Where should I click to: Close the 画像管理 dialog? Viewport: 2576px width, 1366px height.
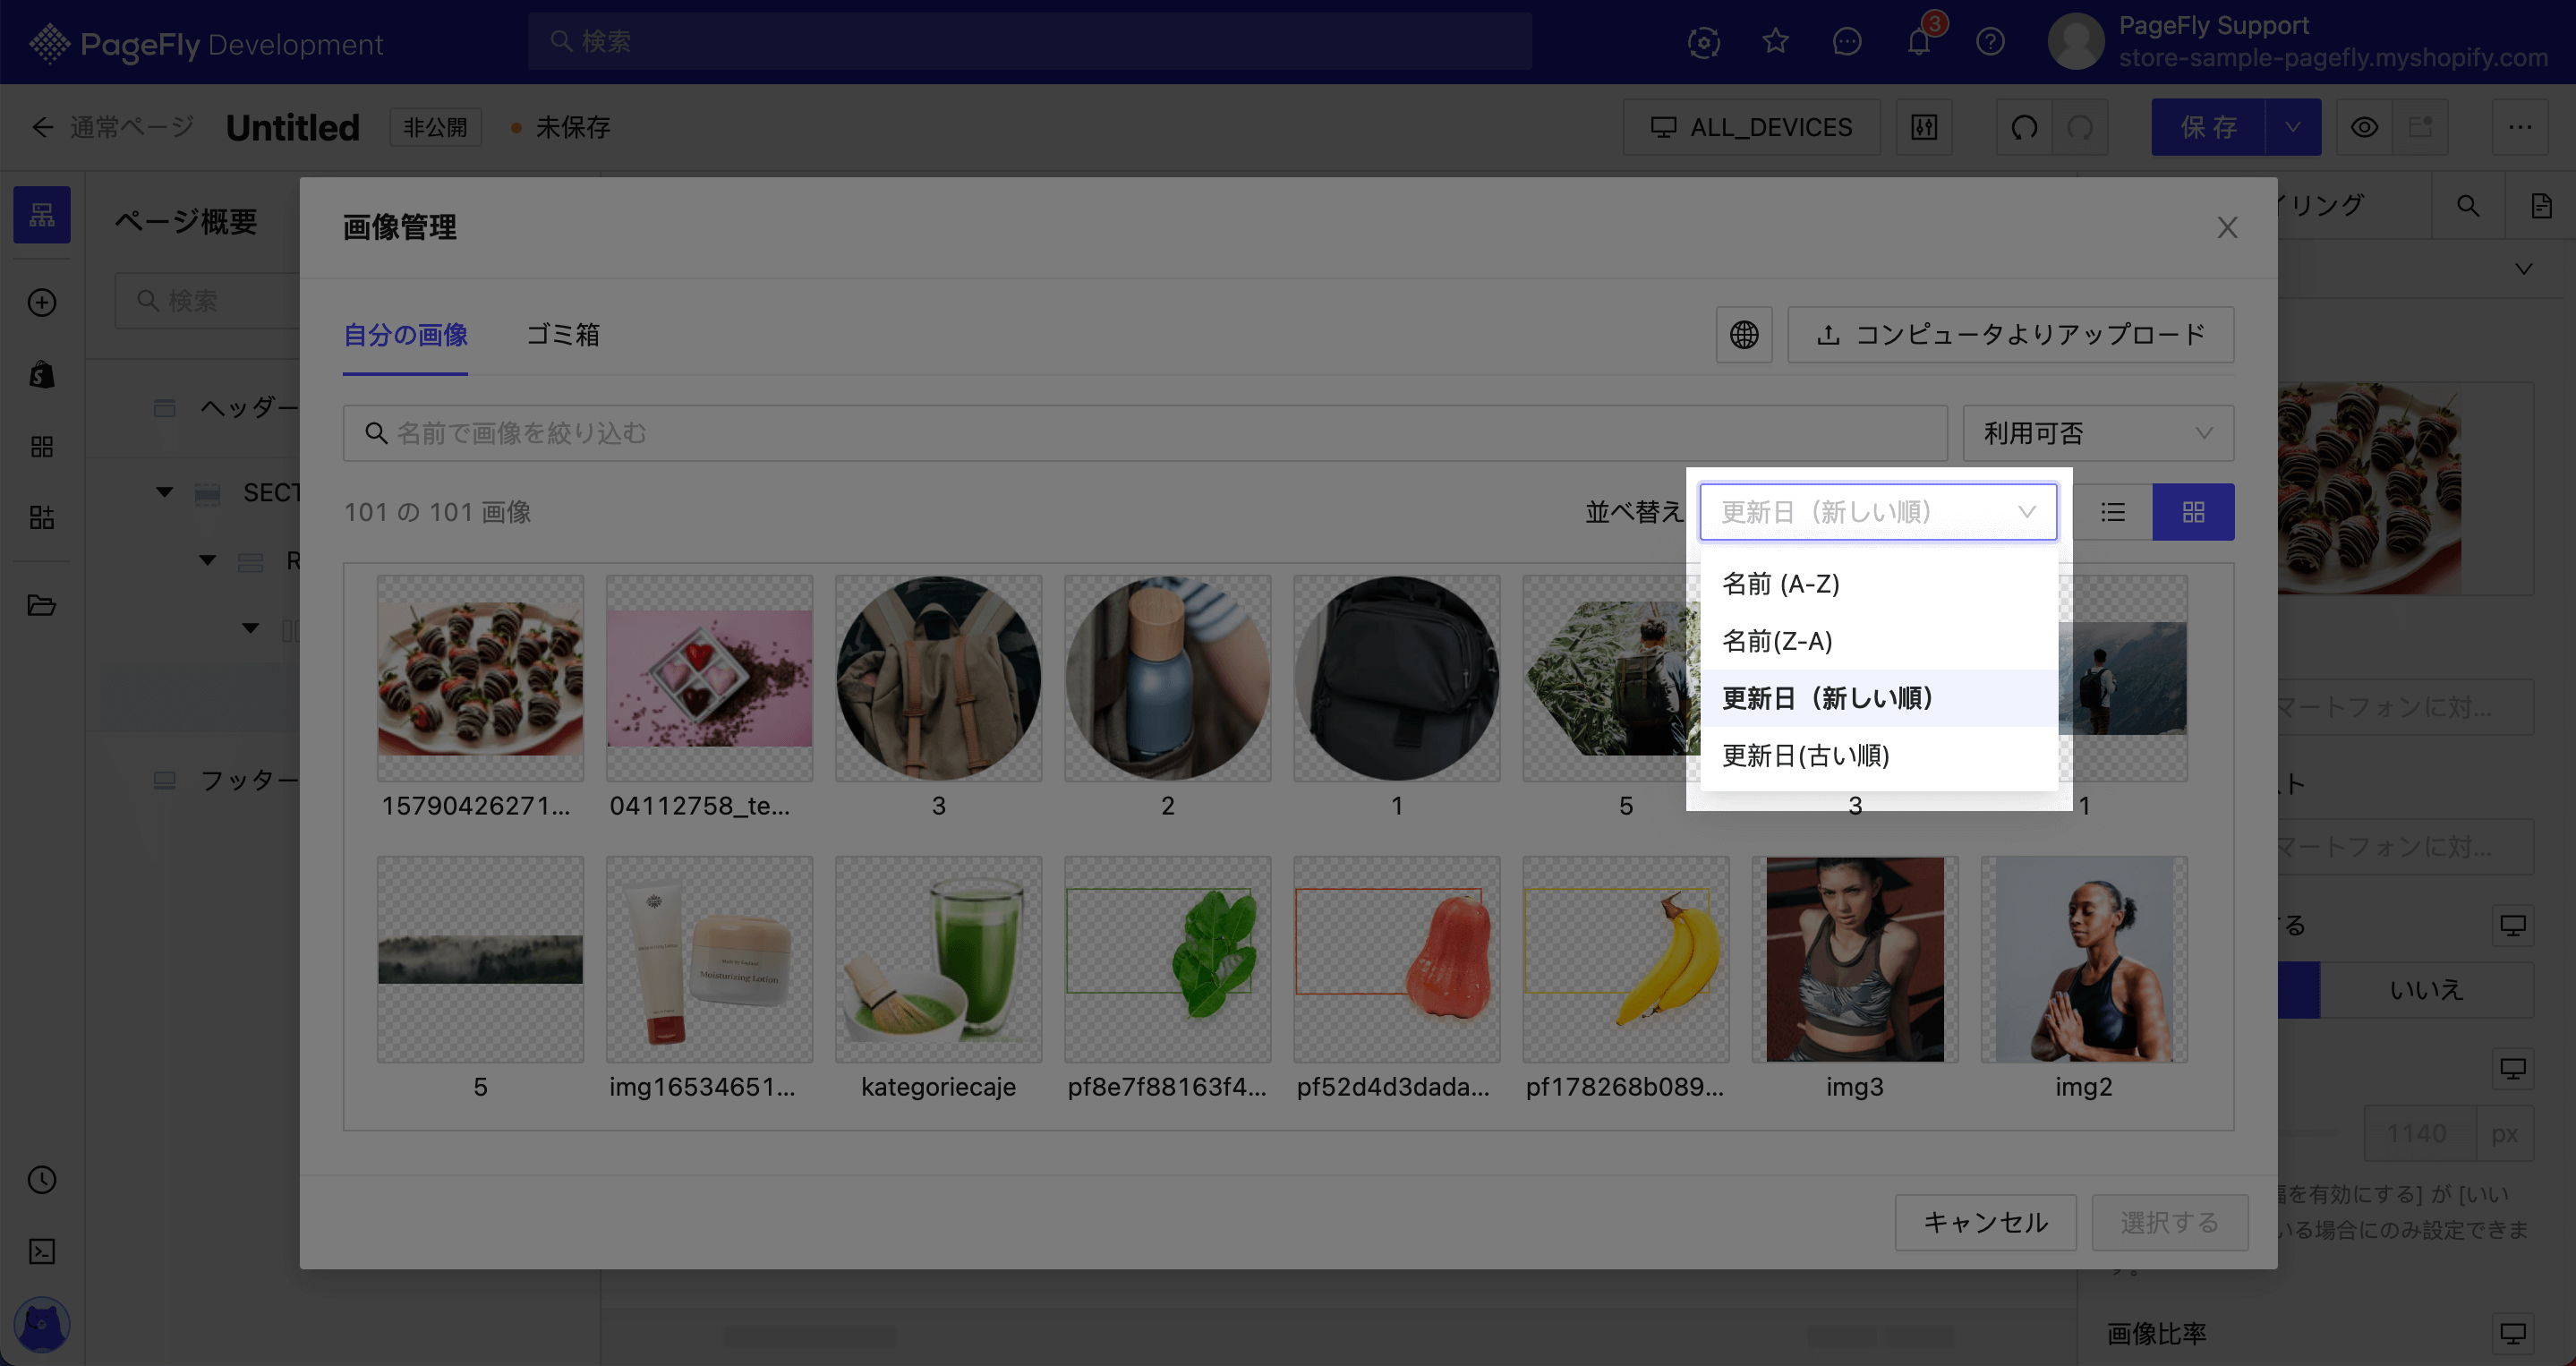[2227, 227]
